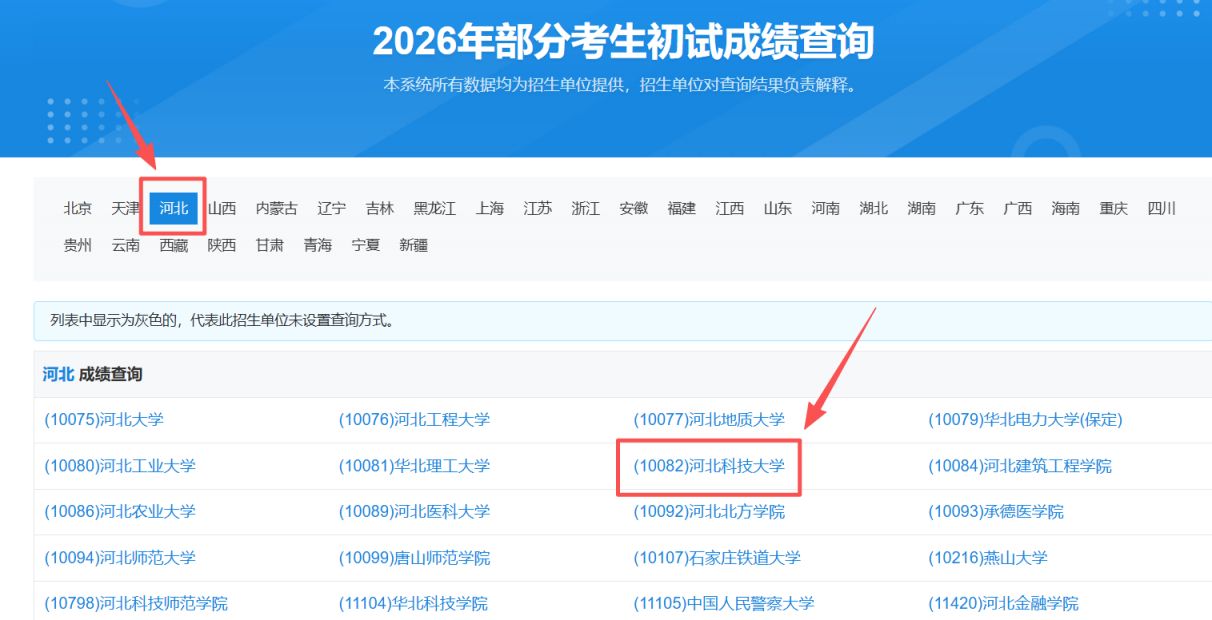Click the 河北 成绩查询 section heading

pos(92,375)
